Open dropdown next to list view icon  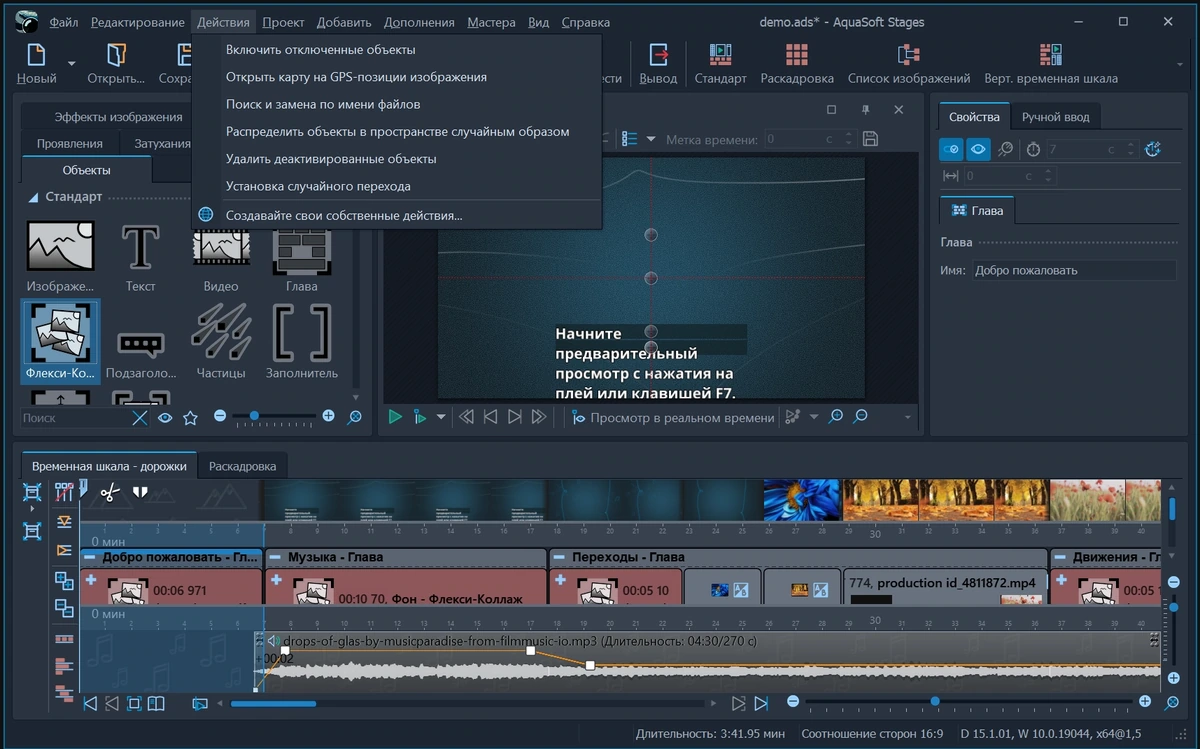[651, 139]
